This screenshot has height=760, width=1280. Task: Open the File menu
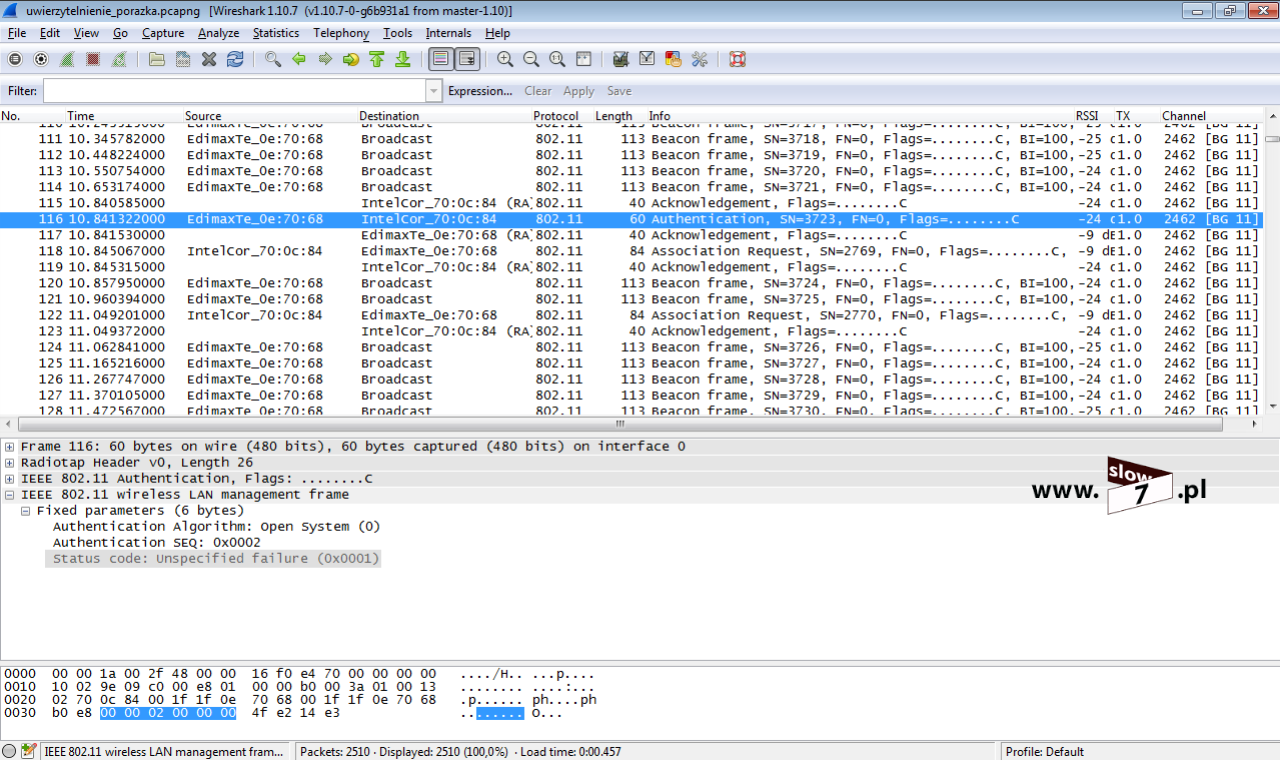point(17,33)
